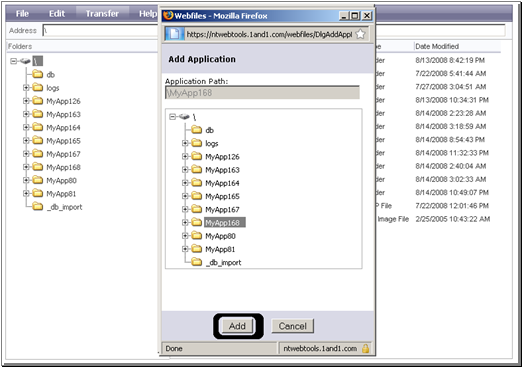
Task: Select MyApp165 folder icon in the dialog tree
Action: tap(197, 196)
